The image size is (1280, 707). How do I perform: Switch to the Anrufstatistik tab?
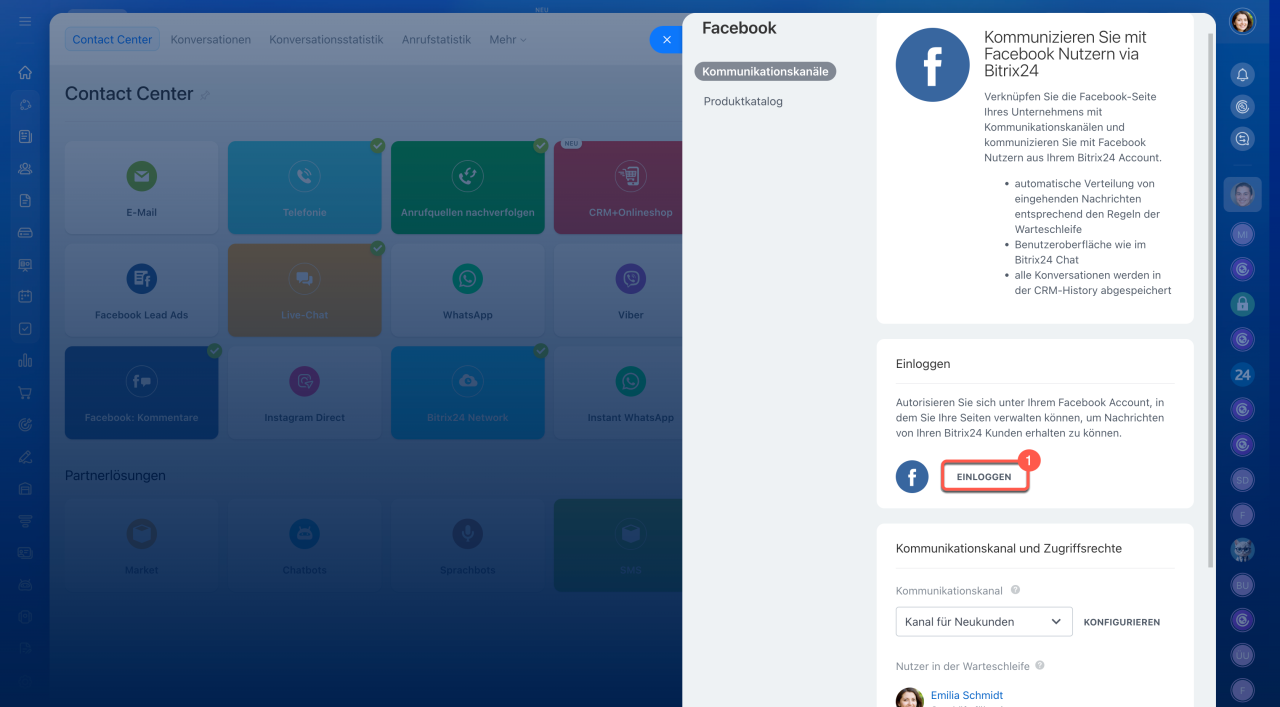click(436, 40)
